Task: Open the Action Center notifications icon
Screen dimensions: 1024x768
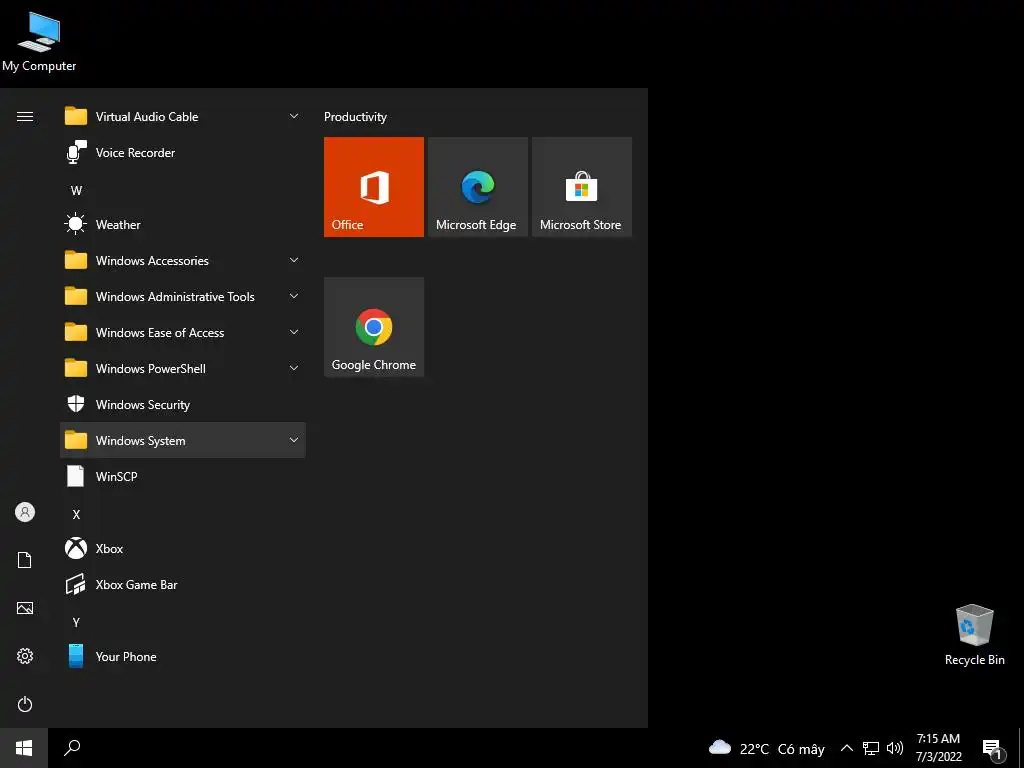Action: click(x=993, y=748)
